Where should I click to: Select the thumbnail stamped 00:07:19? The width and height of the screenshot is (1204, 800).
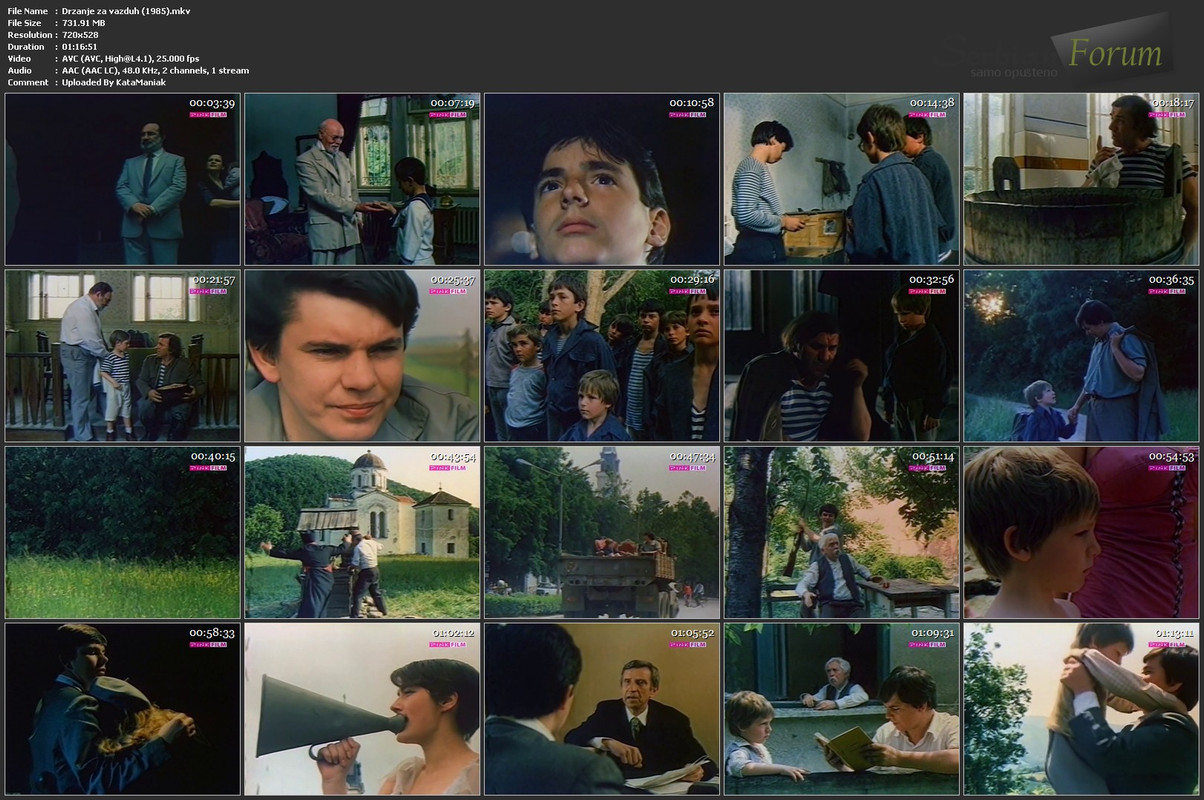pos(362,180)
